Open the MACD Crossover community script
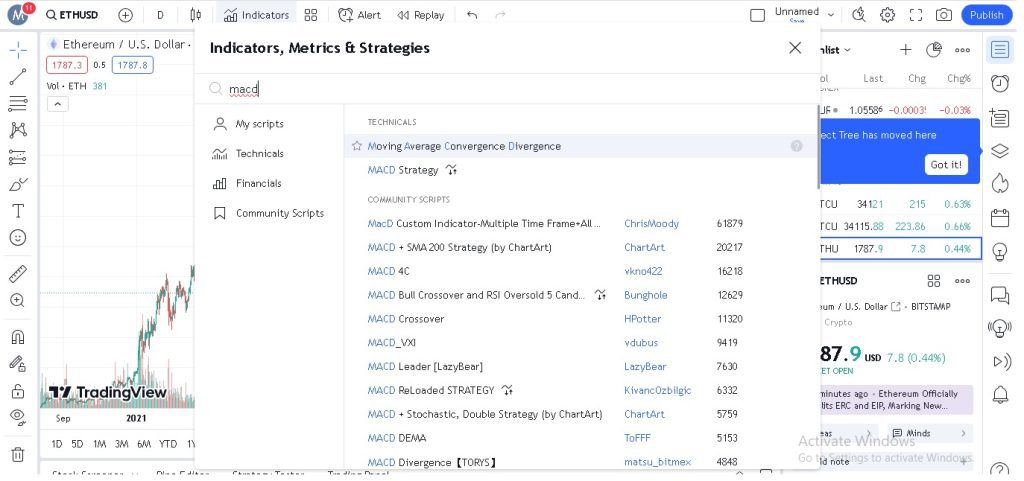This screenshot has width=1024, height=481. pos(406,319)
